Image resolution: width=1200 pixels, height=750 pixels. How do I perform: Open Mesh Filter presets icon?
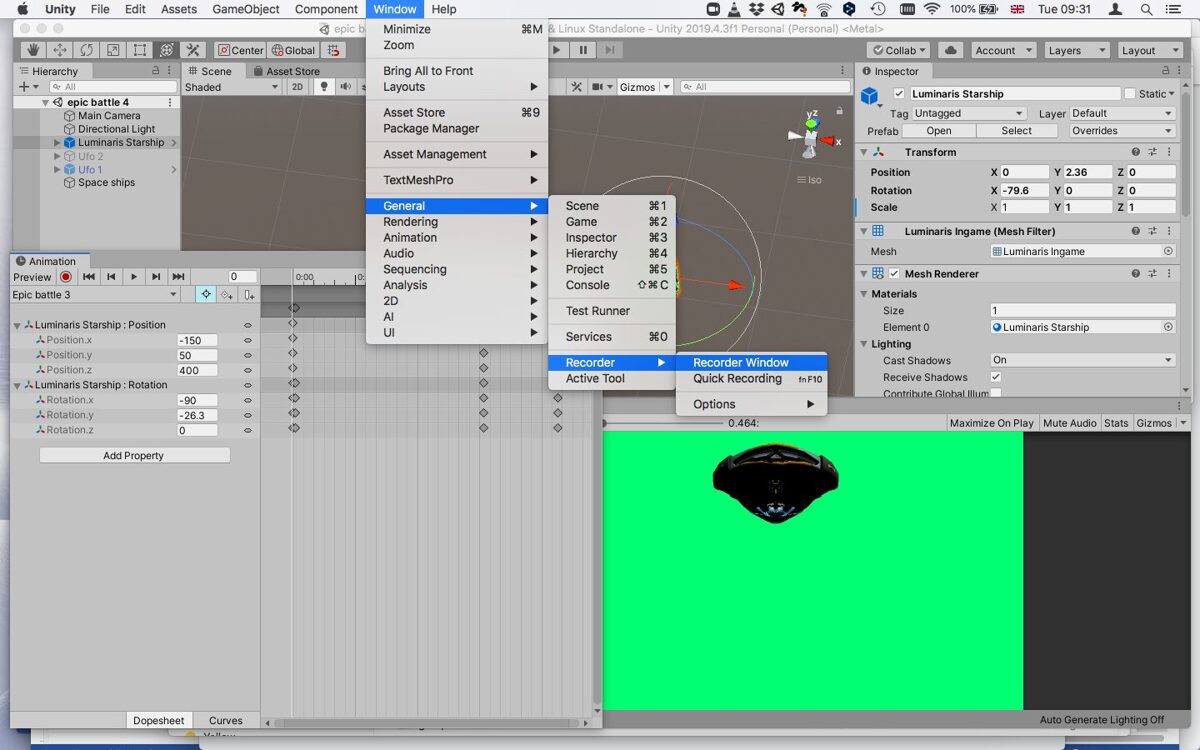pos(1152,231)
